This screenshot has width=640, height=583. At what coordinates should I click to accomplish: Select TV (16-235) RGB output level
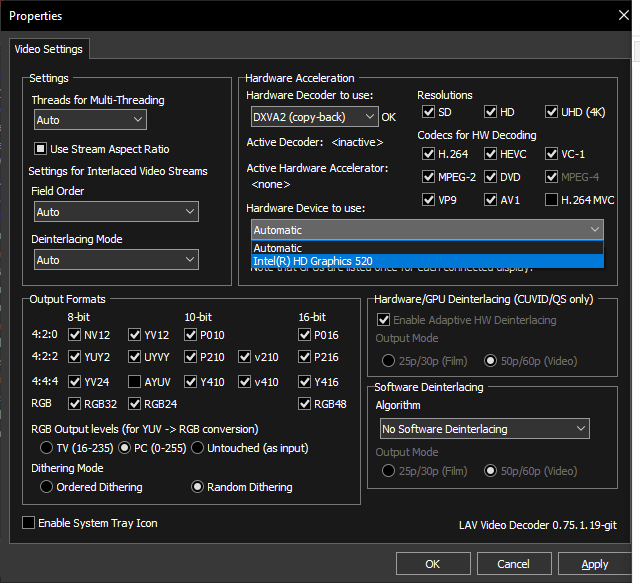(47, 448)
